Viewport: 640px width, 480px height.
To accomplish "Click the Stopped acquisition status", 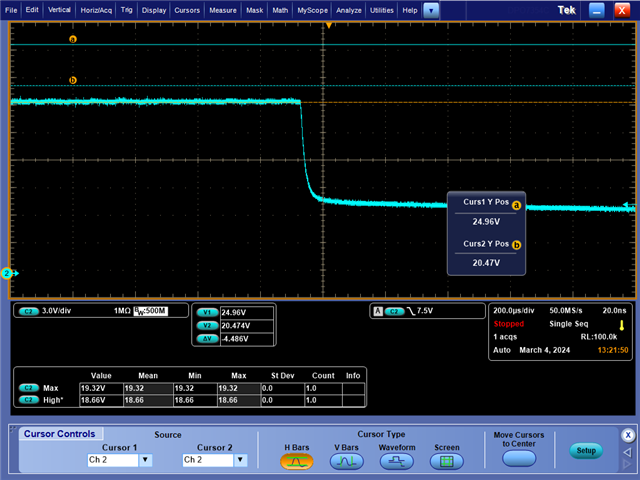I will pyautogui.click(x=509, y=324).
